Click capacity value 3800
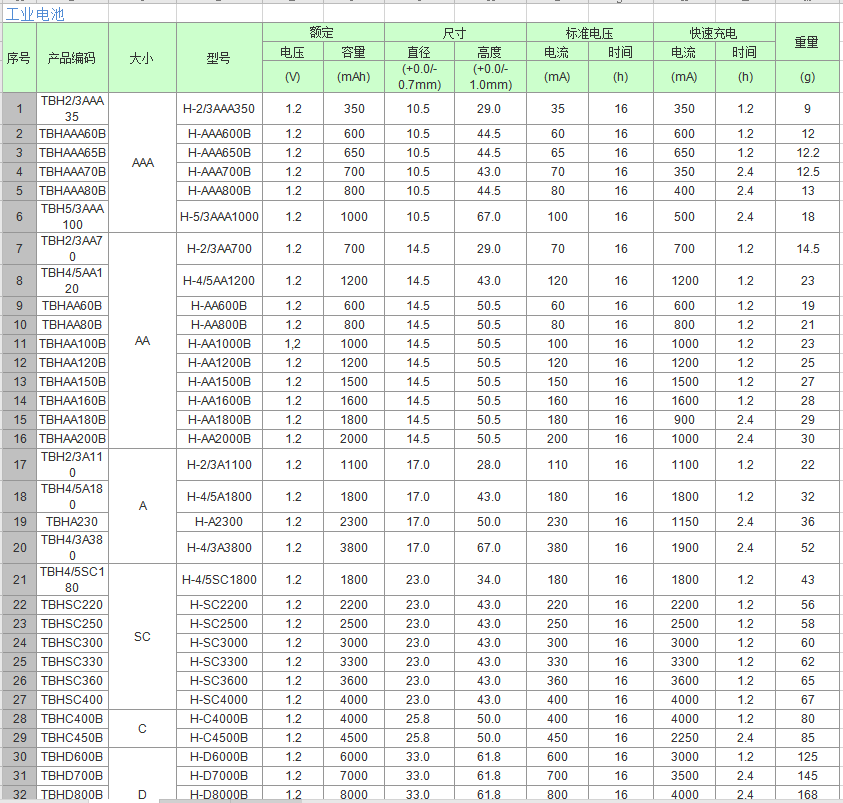Screen dimensions: 843x803 [354, 548]
